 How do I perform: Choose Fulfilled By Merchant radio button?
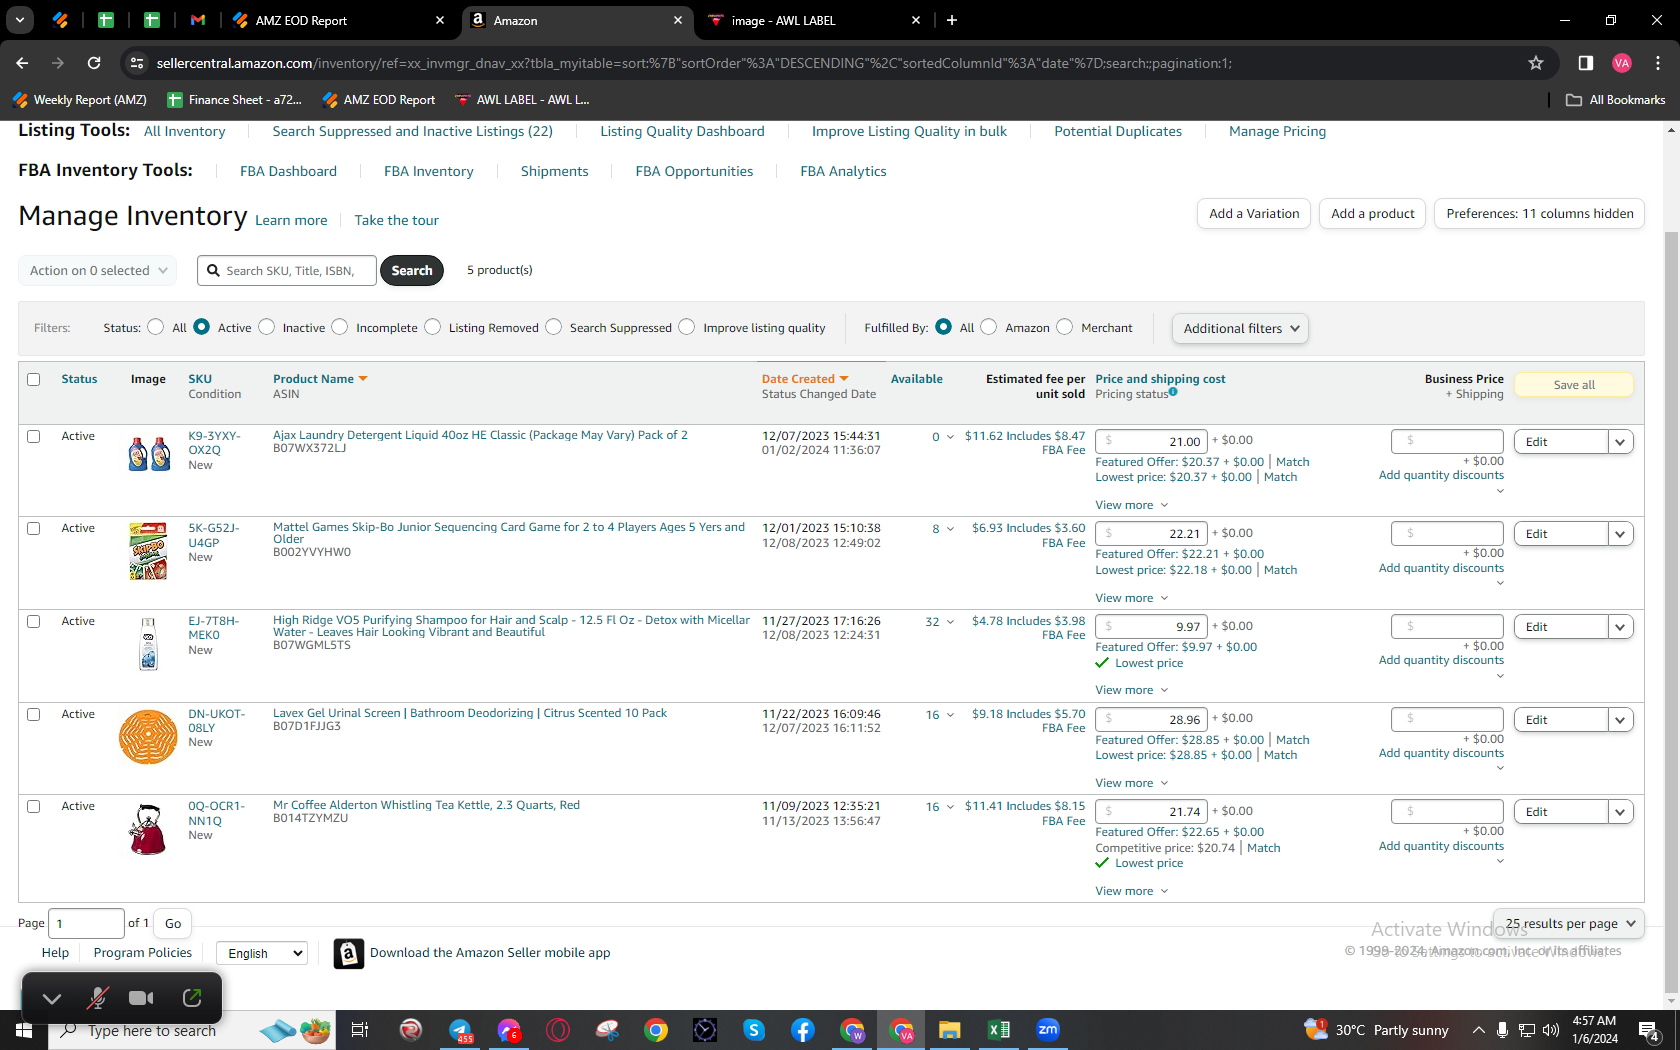(x=1064, y=327)
